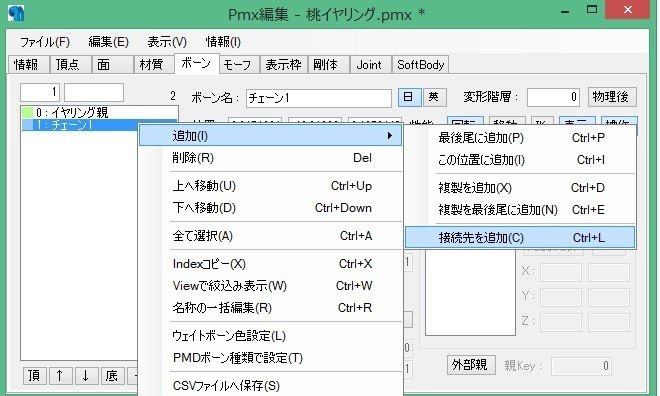660x396 pixels.
Task: Click the 親Key value field
Action: (x=581, y=366)
